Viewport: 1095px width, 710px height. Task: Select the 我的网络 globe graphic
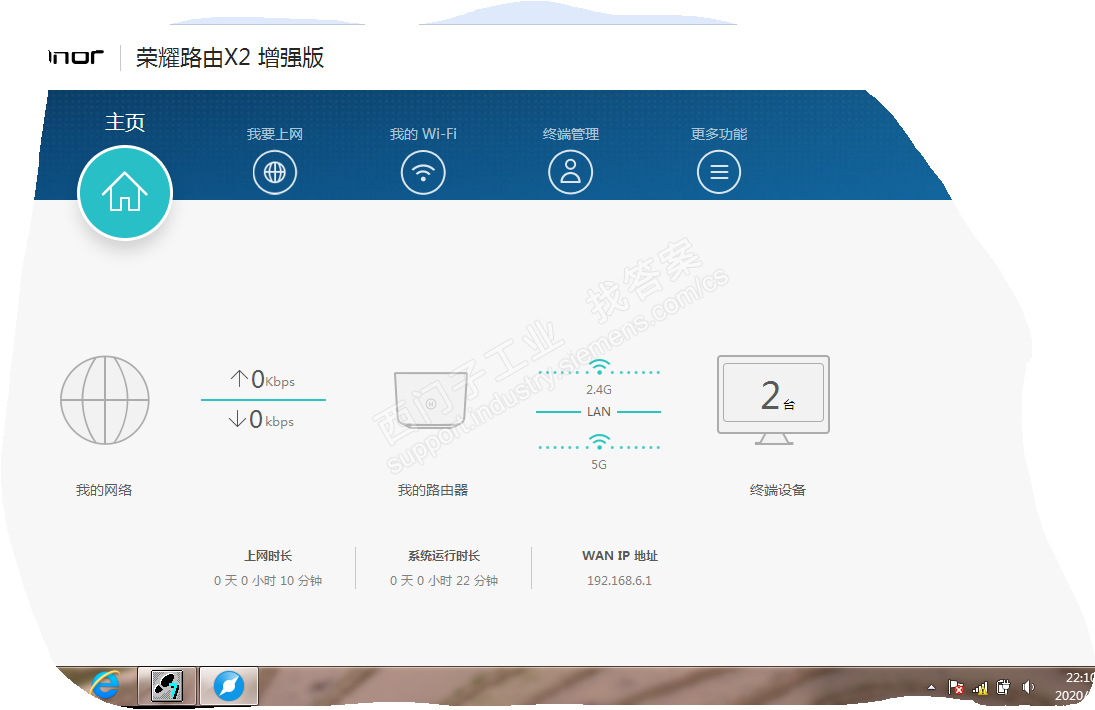point(105,400)
